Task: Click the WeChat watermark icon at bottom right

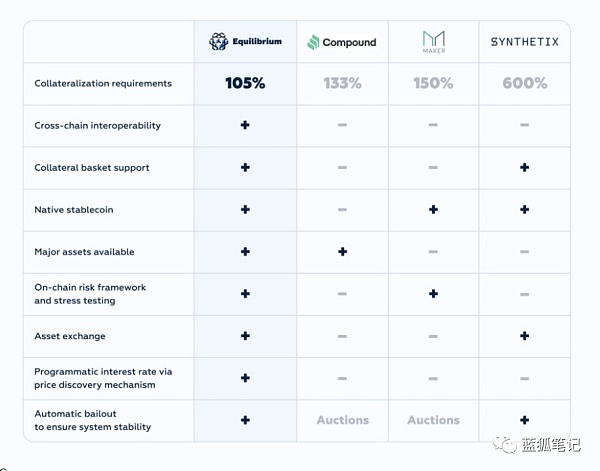Action: tap(509, 444)
